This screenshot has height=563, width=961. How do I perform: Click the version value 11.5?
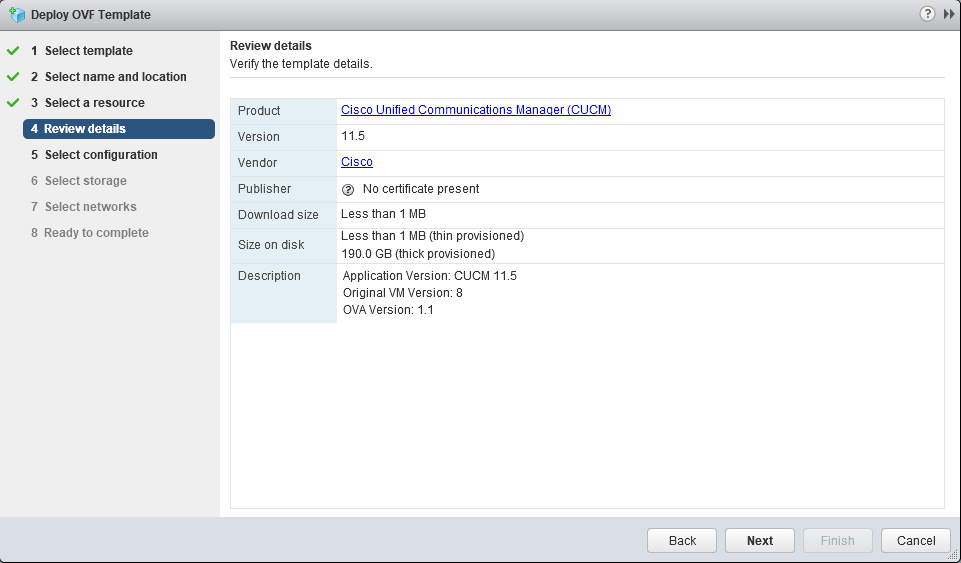353,136
